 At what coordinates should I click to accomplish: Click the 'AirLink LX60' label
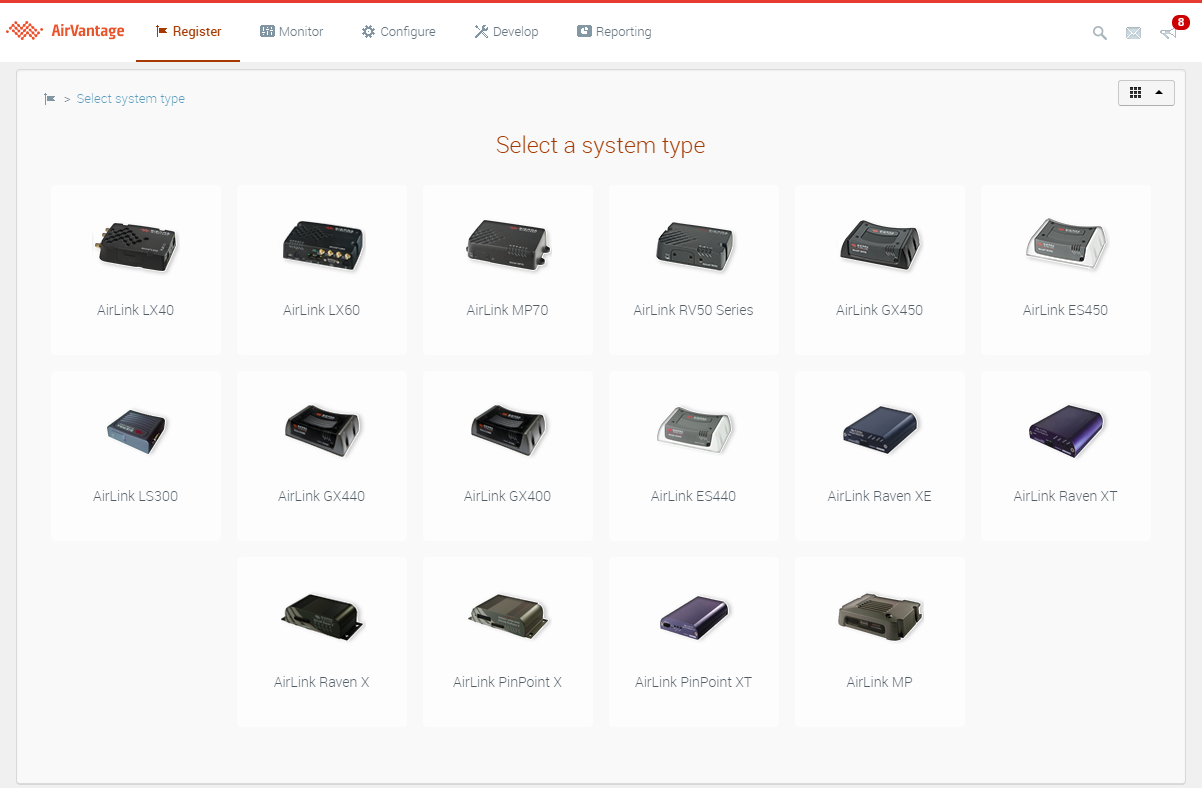click(322, 310)
